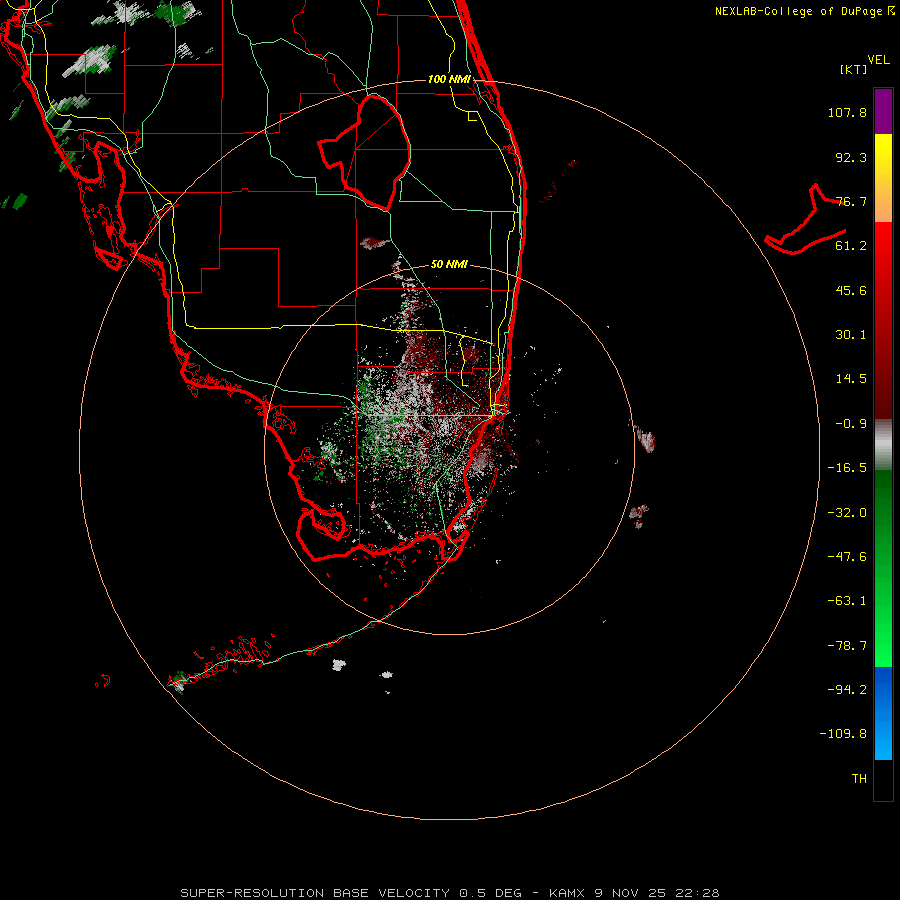The image size is (900, 900).
Task: Select the 14.5 scale value
Action: click(x=851, y=379)
